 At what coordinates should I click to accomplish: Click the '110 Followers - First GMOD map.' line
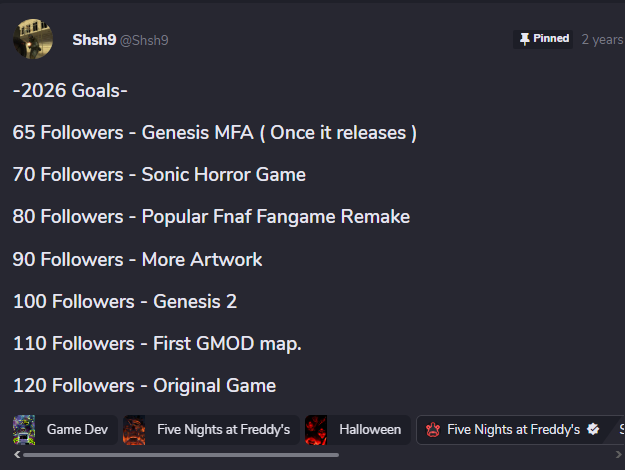[157, 343]
